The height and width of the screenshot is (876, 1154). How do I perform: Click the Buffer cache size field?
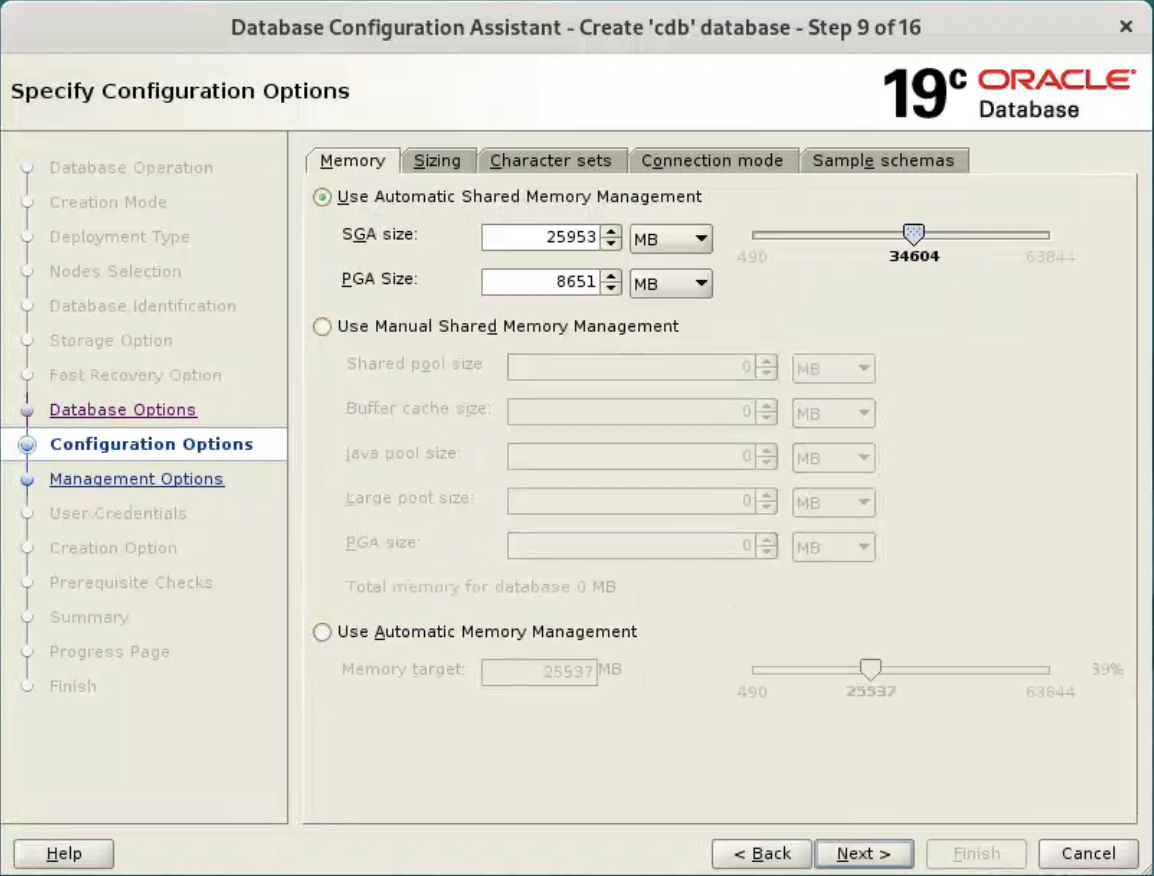(631, 412)
